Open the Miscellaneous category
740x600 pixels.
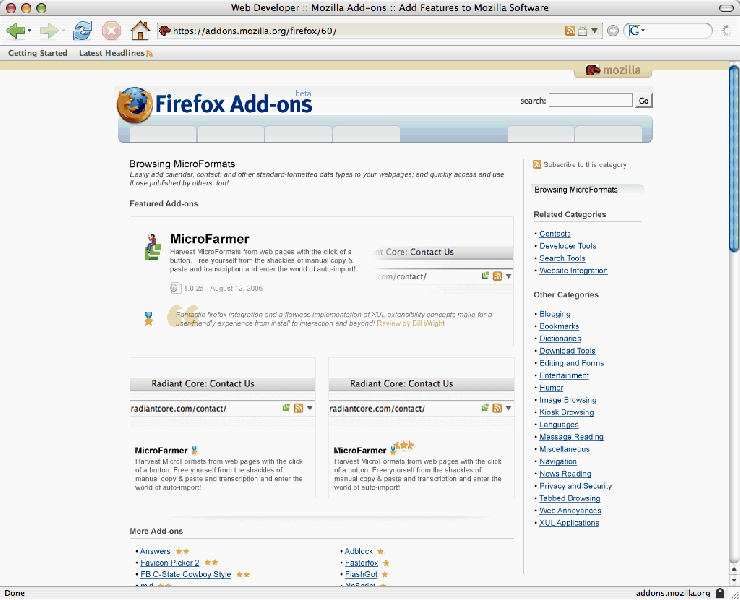click(564, 449)
